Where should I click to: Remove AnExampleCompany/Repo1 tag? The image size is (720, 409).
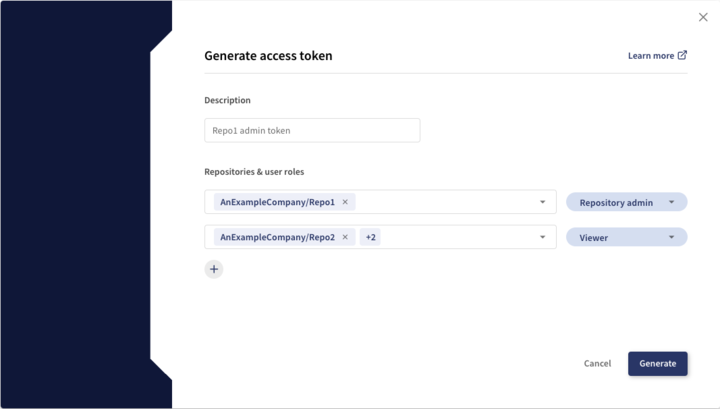point(345,202)
